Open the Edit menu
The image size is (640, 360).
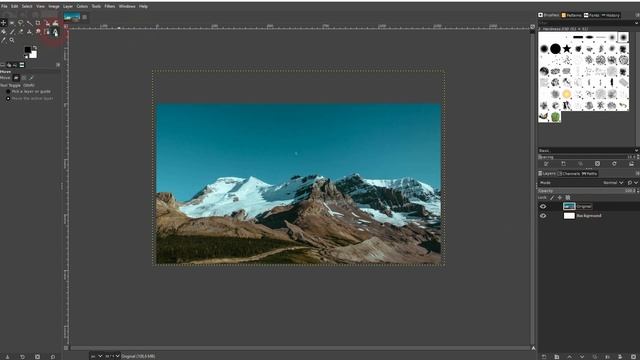15,6
